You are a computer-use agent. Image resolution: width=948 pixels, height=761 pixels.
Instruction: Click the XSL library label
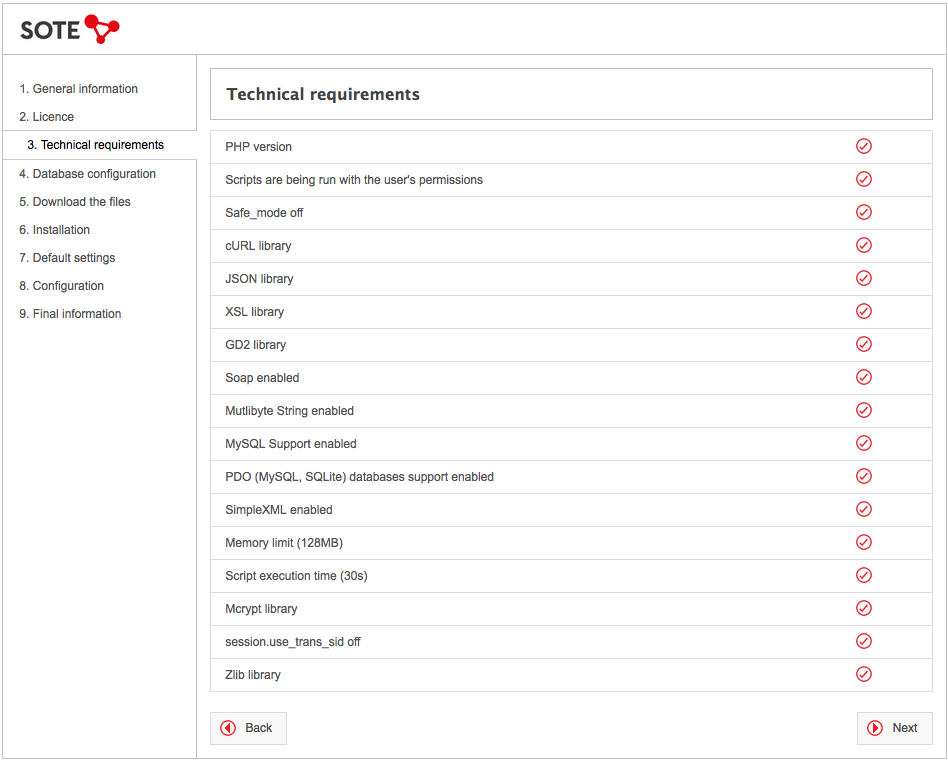(255, 312)
